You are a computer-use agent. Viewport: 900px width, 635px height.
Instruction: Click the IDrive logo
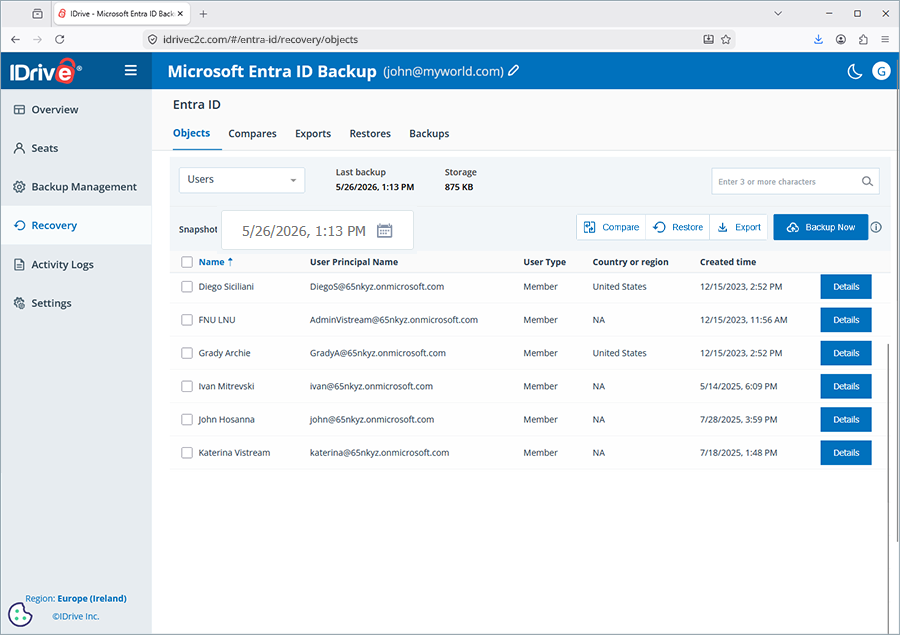click(x=45, y=71)
